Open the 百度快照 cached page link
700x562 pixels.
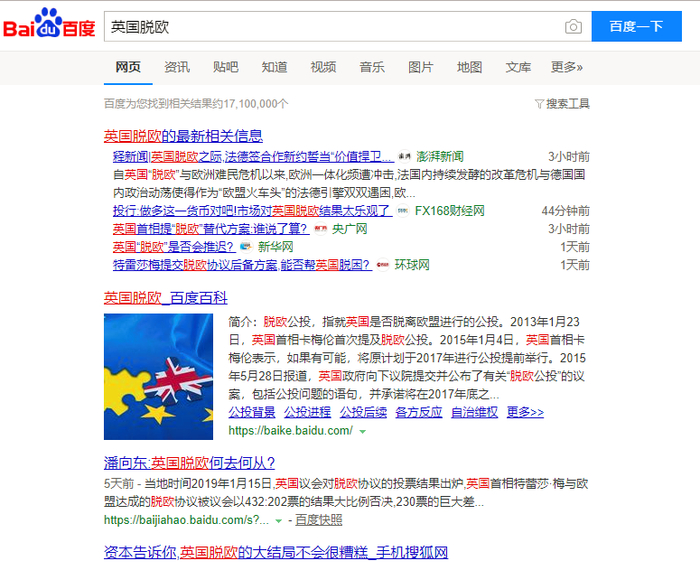point(319,520)
